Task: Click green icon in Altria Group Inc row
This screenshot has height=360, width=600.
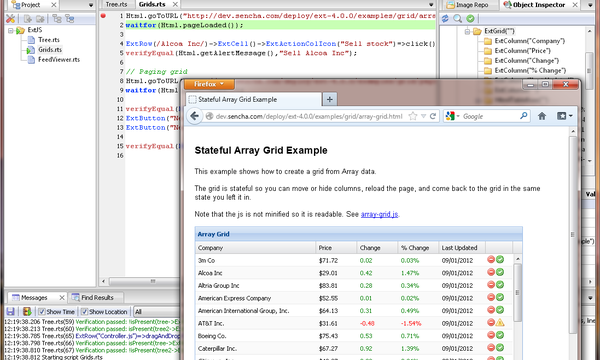Action: click(500, 285)
